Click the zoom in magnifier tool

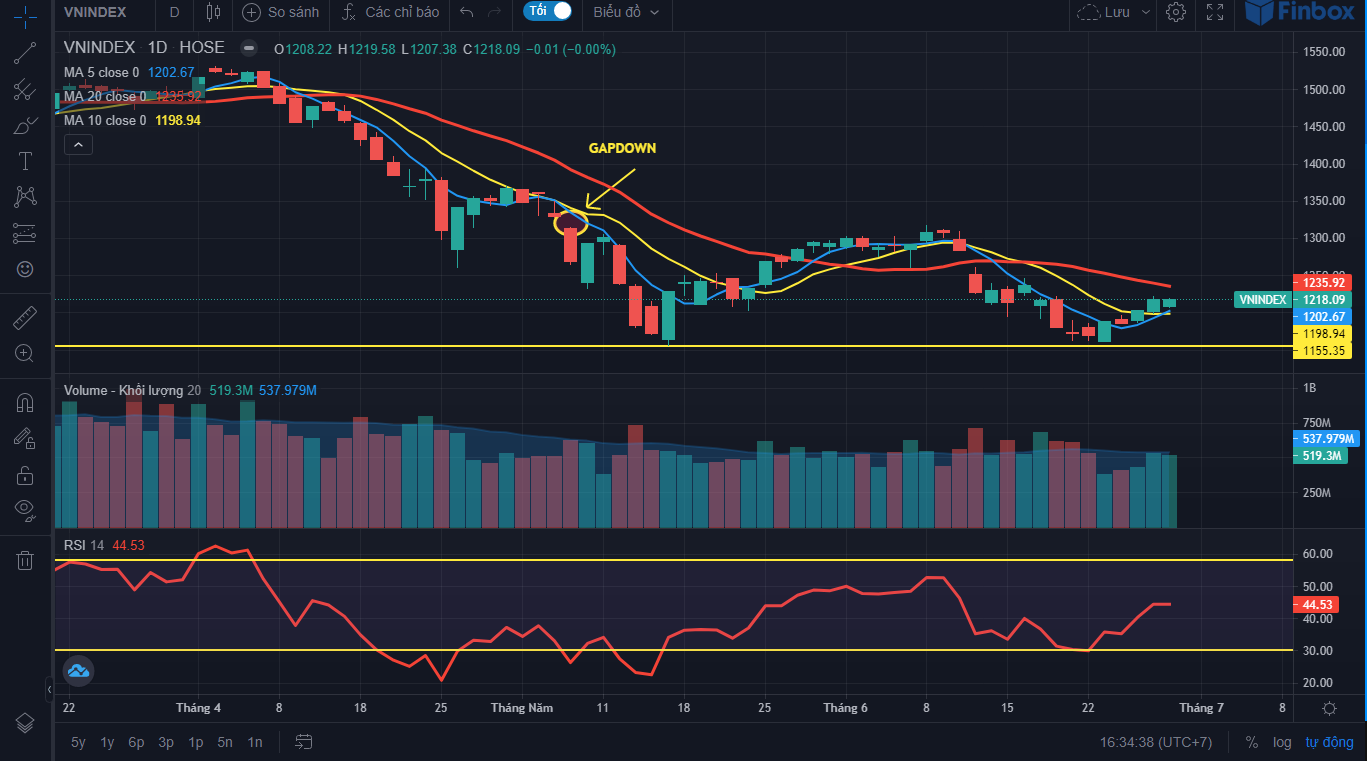[x=25, y=353]
